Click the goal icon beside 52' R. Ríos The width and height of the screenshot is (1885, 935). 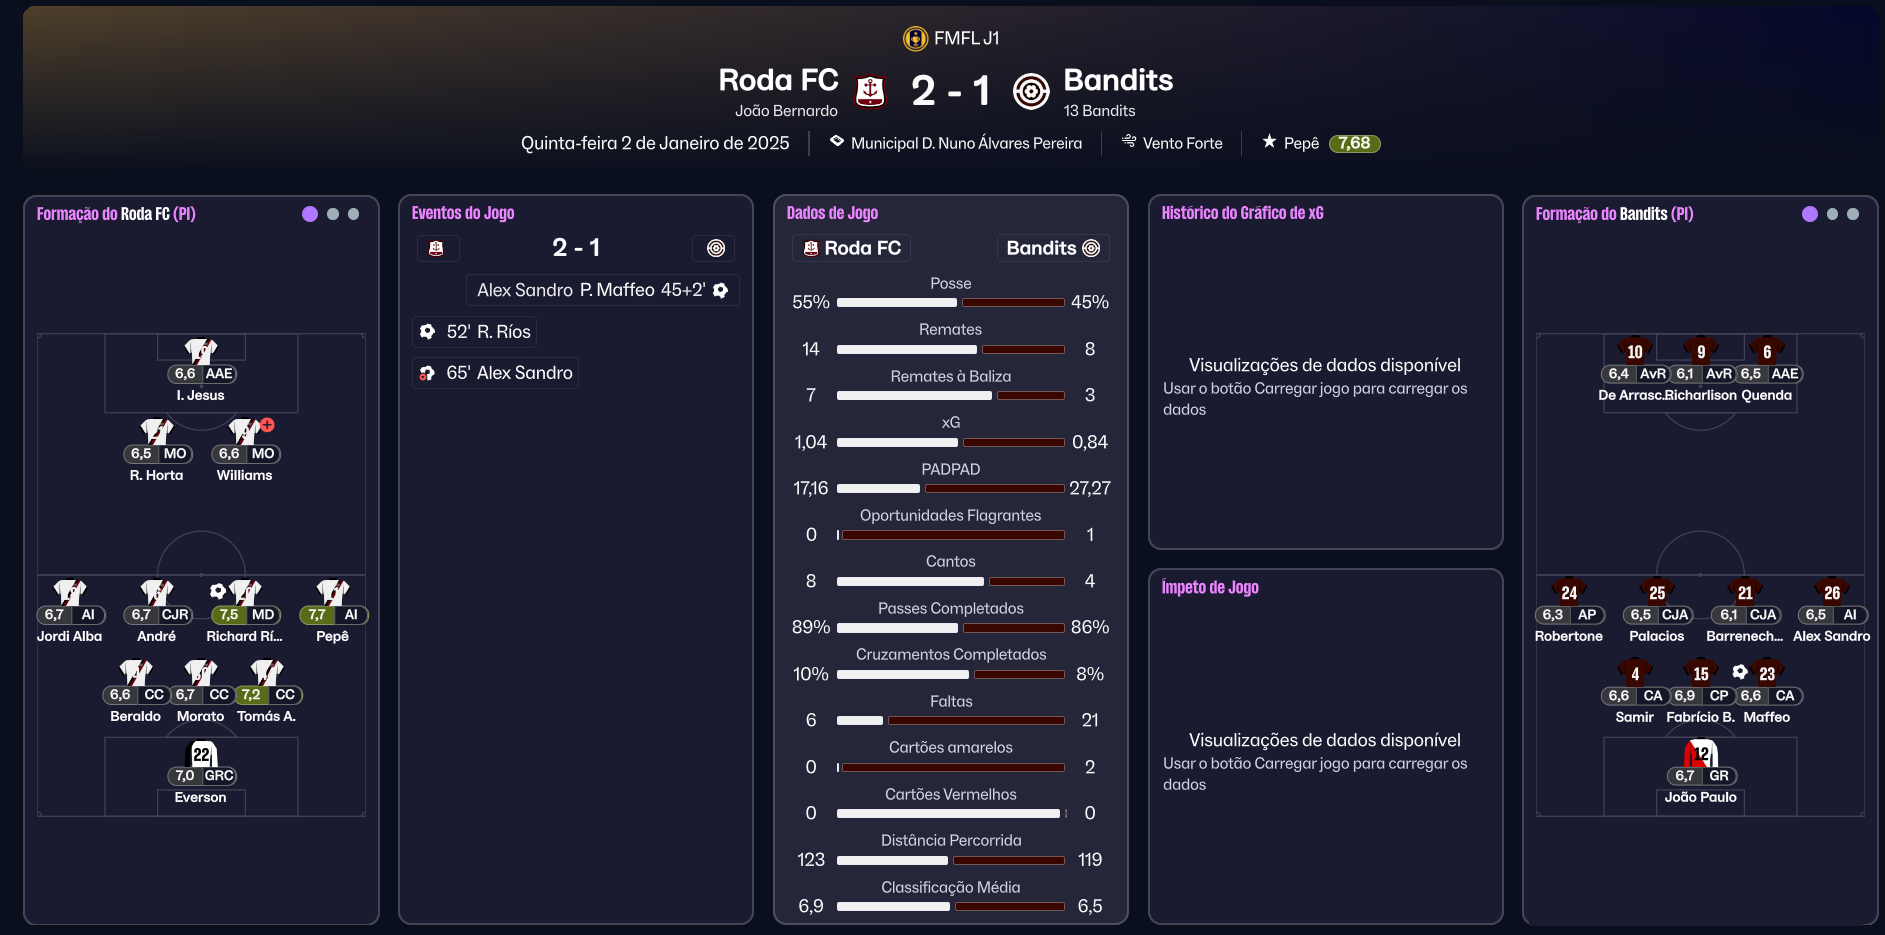[x=427, y=331]
